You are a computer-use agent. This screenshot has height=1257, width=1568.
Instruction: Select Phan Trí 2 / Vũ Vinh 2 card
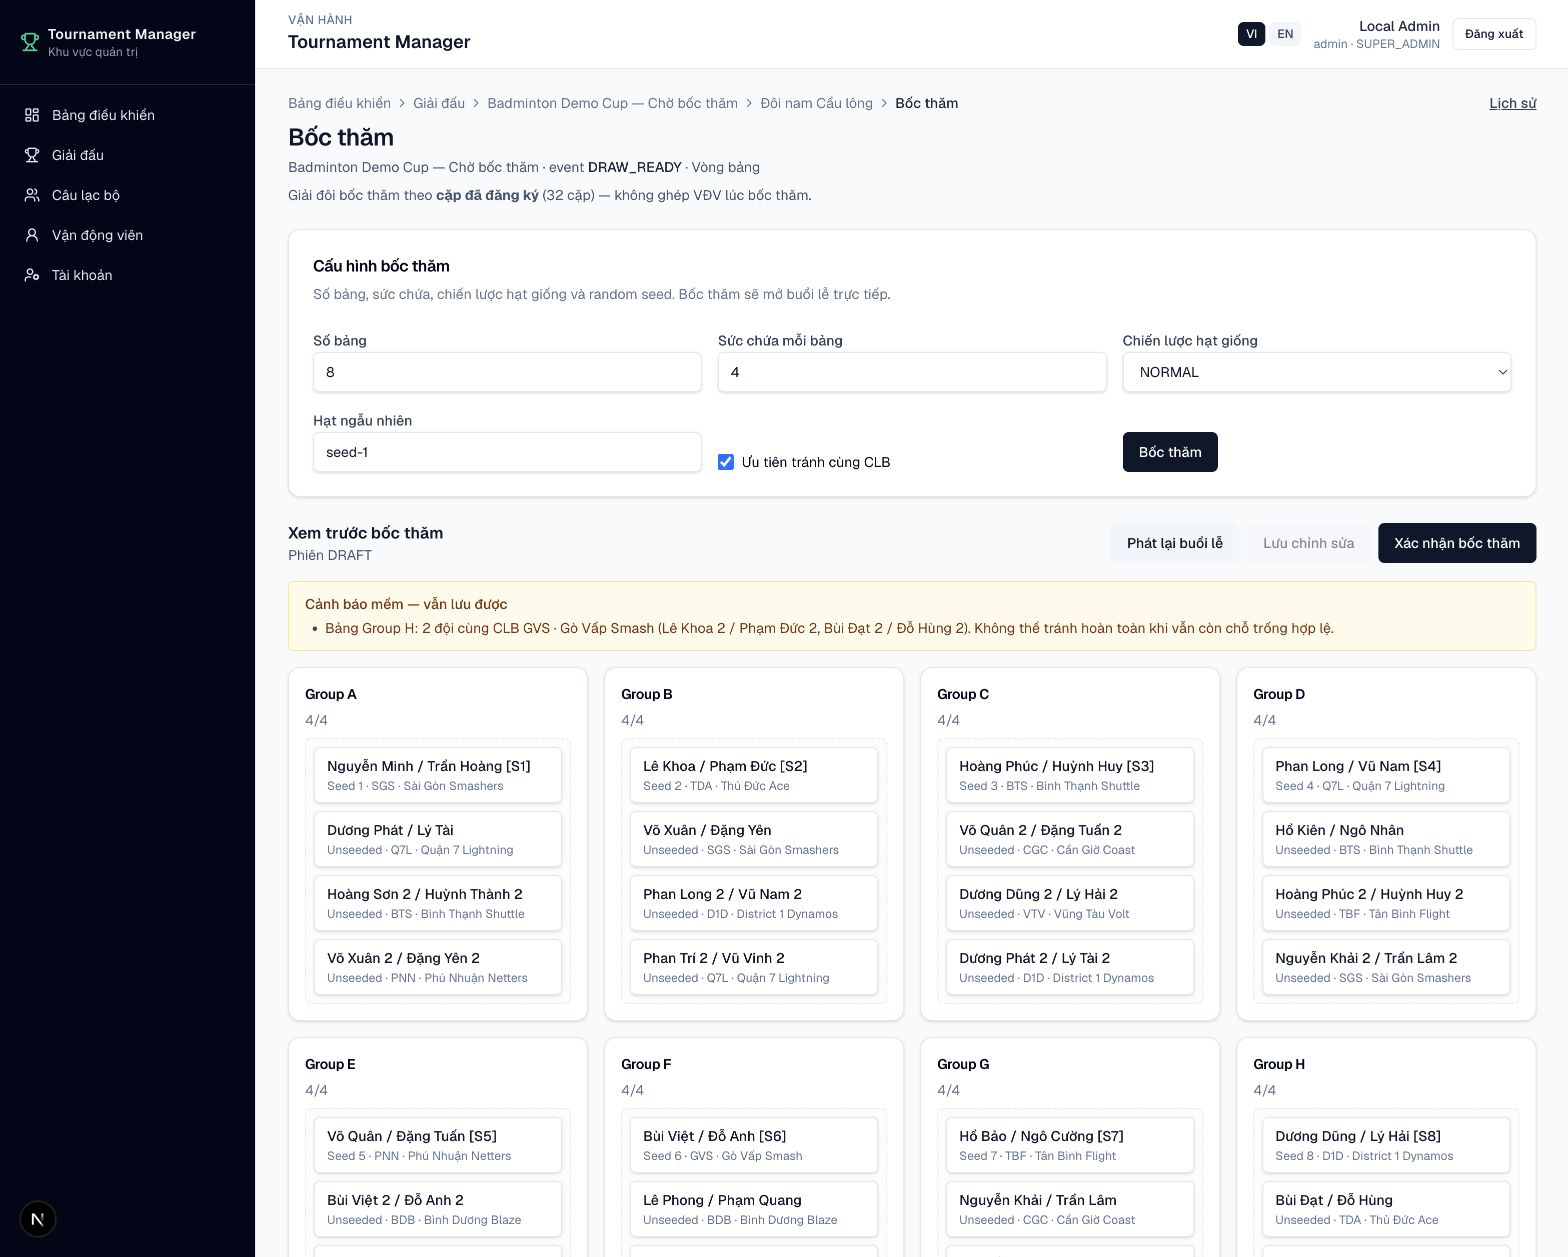coord(754,967)
